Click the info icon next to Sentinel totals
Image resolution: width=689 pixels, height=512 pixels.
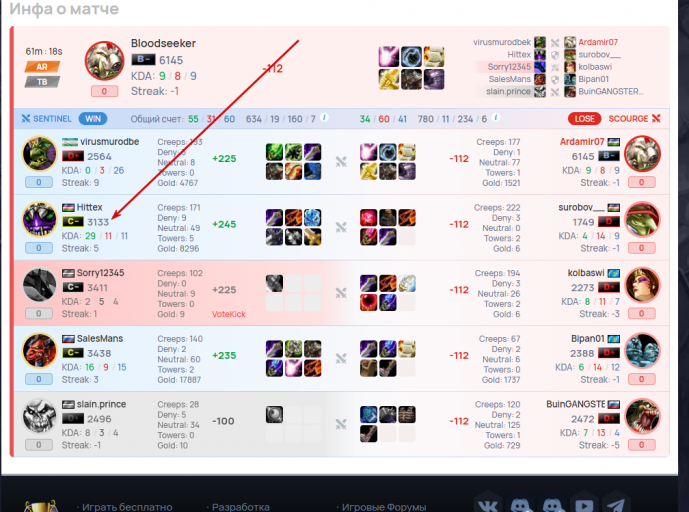(x=324, y=117)
